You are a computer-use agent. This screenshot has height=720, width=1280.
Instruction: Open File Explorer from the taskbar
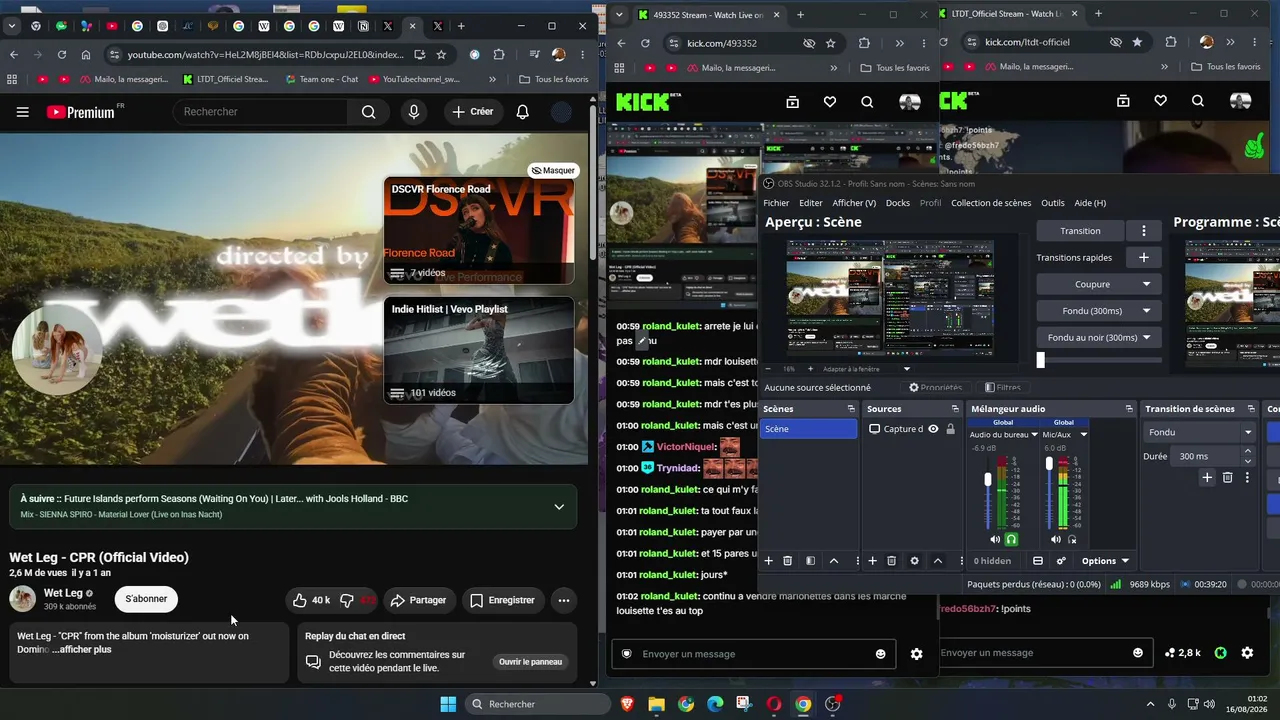pyautogui.click(x=657, y=704)
